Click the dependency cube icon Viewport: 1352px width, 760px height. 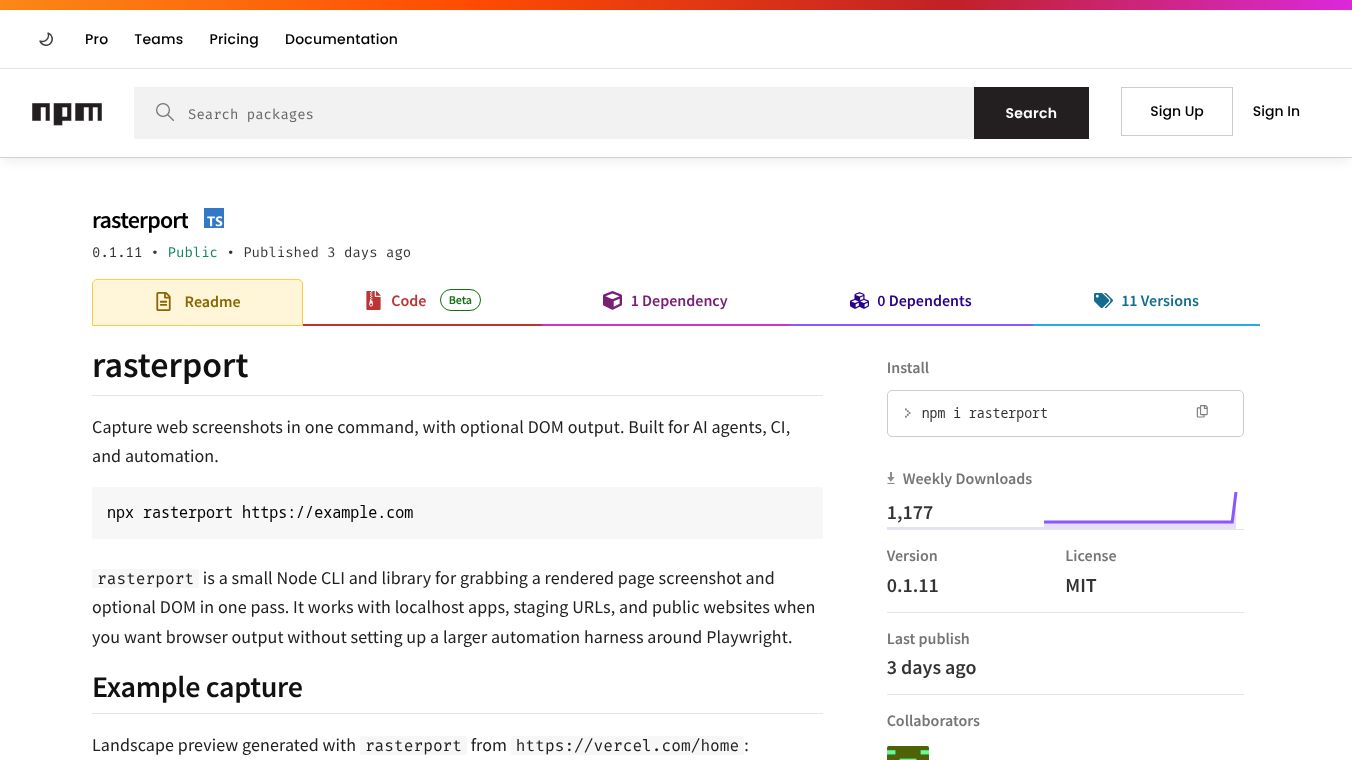612,300
